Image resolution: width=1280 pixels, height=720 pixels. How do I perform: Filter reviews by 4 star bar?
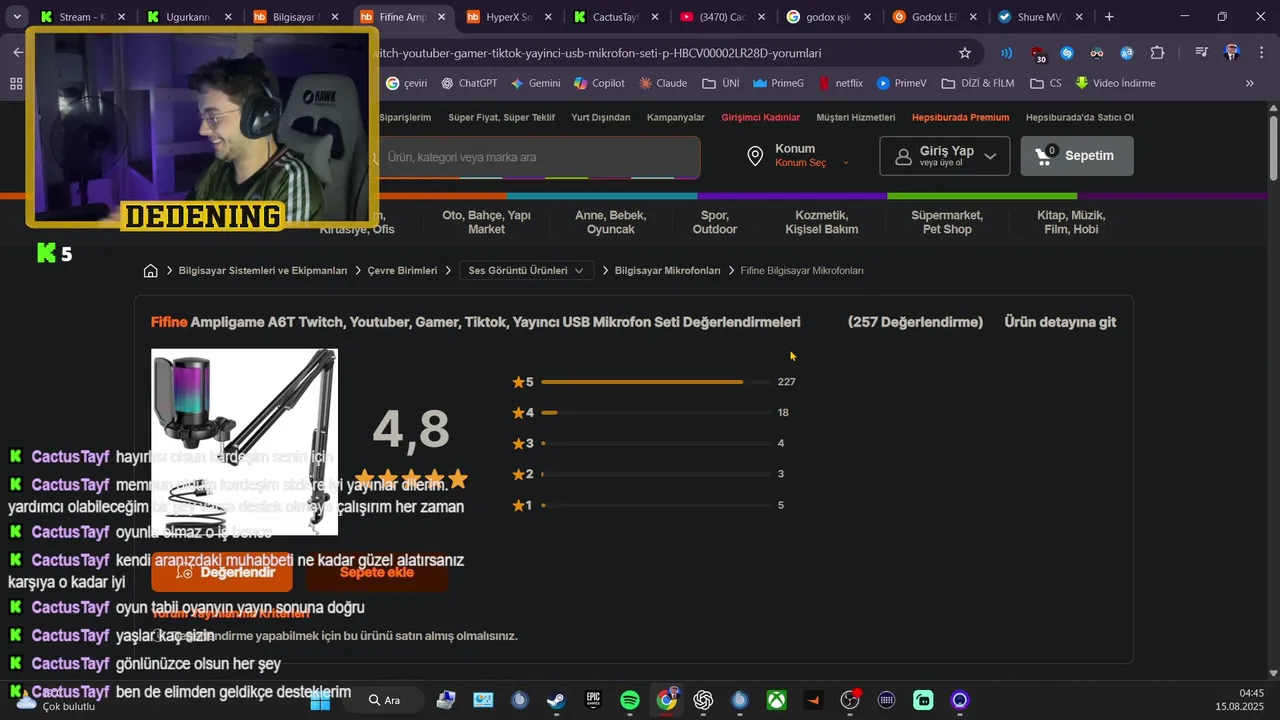point(654,413)
